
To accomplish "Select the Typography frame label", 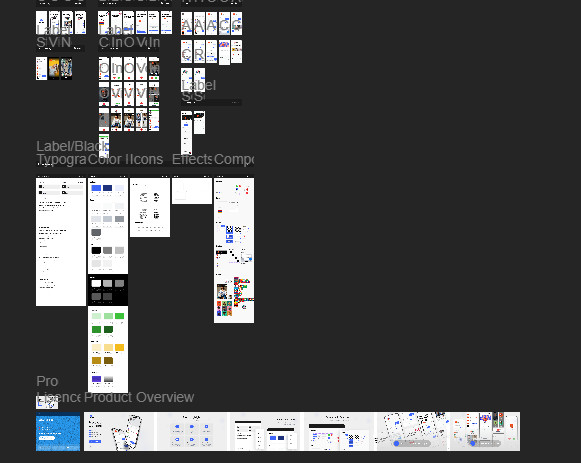I will [61, 160].
